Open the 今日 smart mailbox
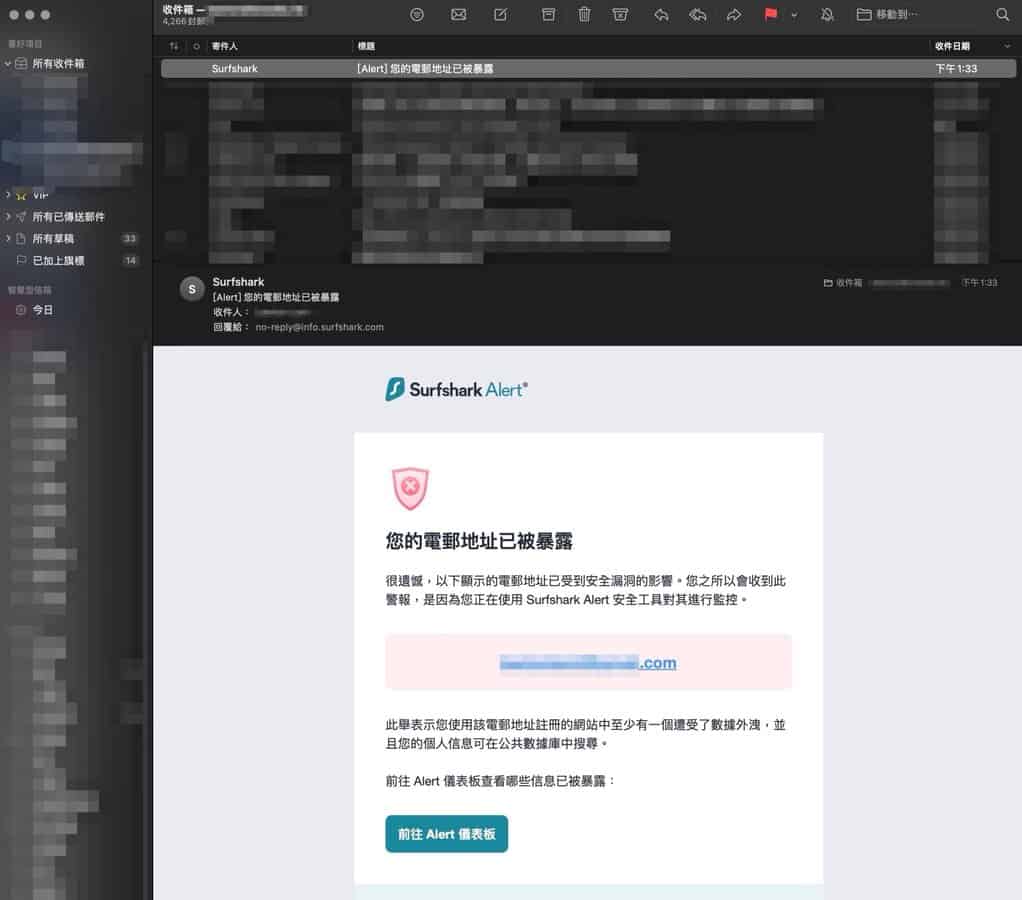This screenshot has width=1022, height=900. 42,310
